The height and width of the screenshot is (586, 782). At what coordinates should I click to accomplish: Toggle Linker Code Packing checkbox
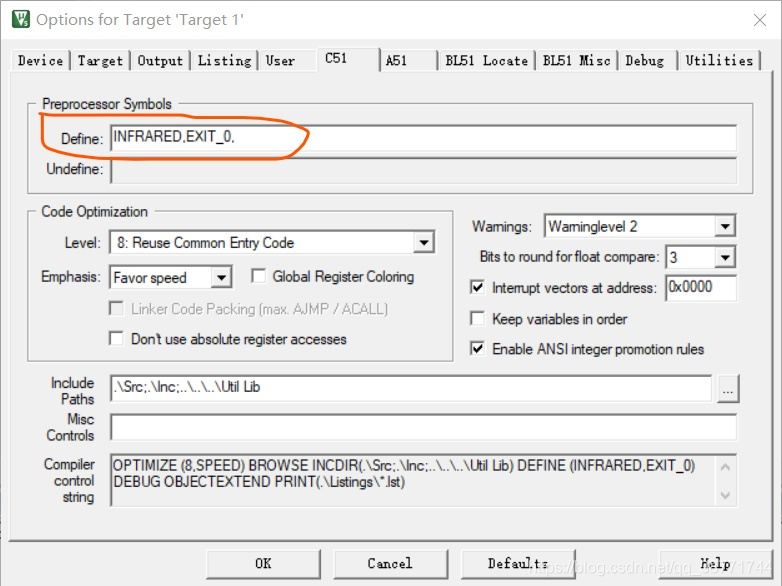[x=116, y=309]
